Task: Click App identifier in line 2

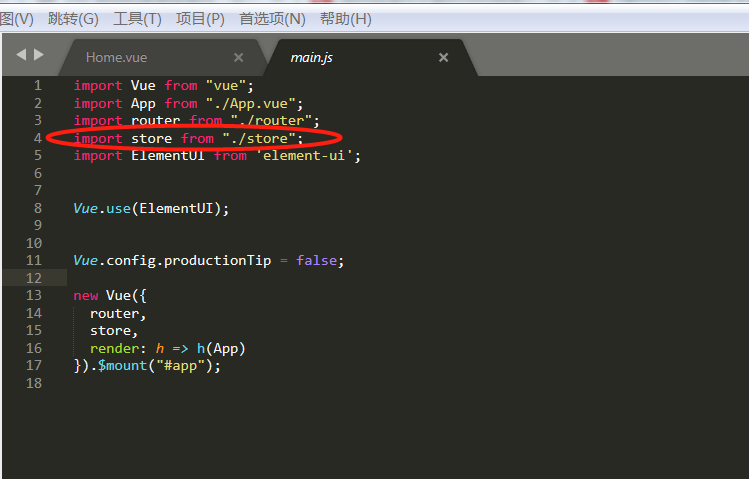Action: (143, 104)
